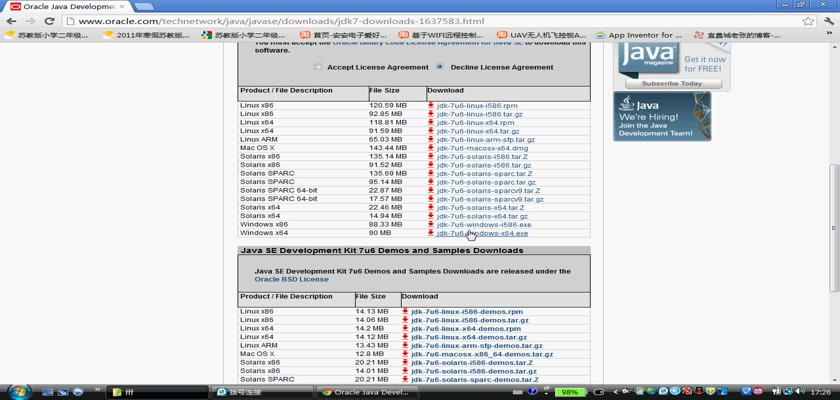The height and width of the screenshot is (400, 840).
Task: Click the scrollbar down arrow
Action: (834, 380)
